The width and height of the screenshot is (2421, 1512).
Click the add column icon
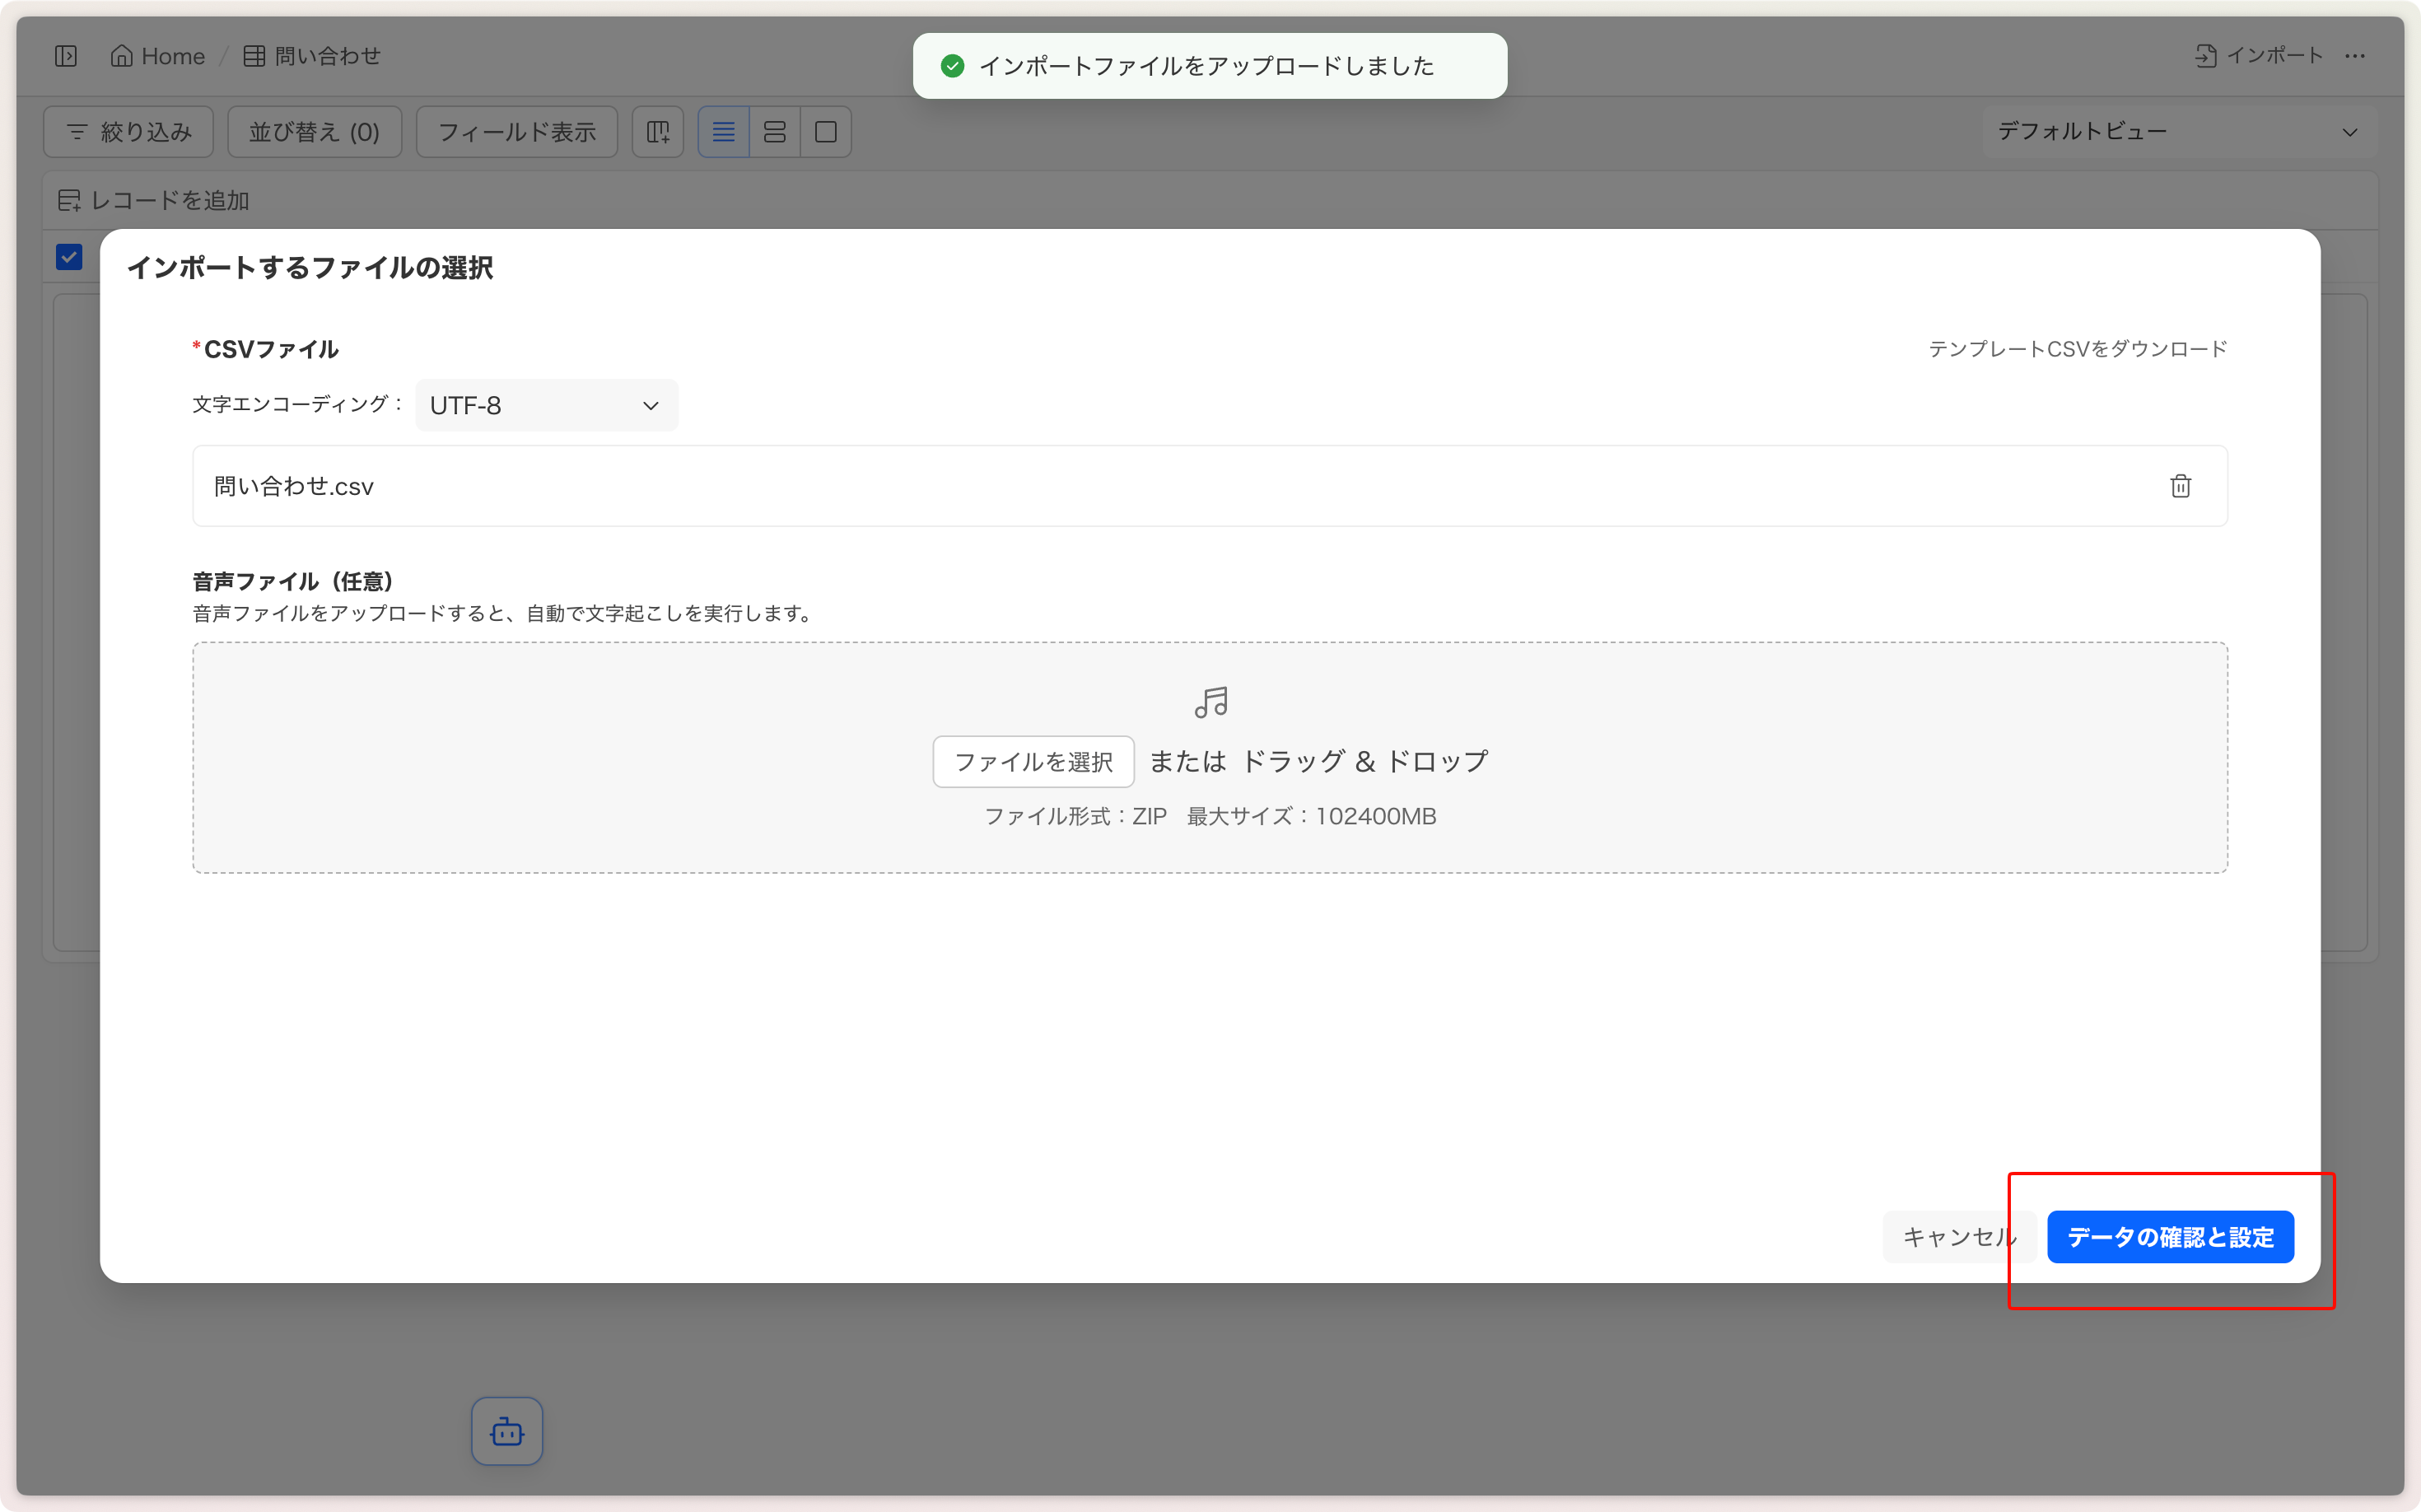(658, 132)
